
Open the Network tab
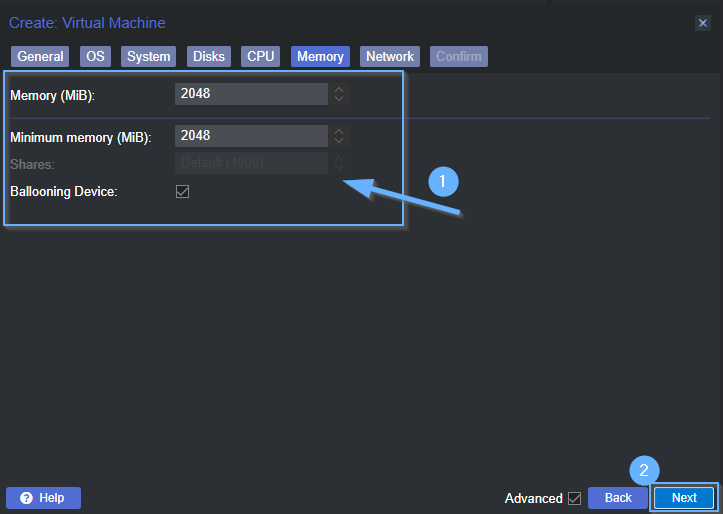(390, 57)
